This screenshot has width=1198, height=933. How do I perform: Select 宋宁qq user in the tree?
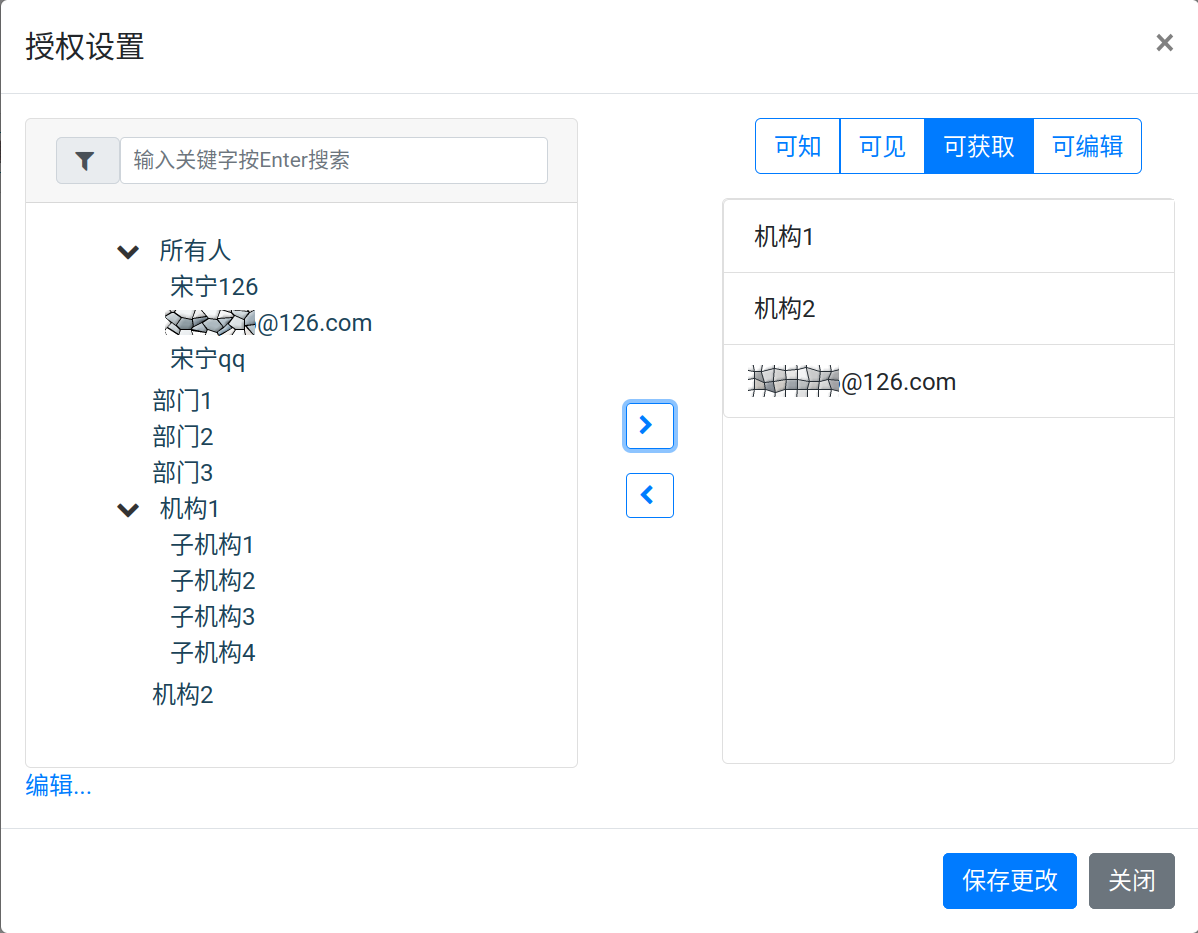[208, 359]
